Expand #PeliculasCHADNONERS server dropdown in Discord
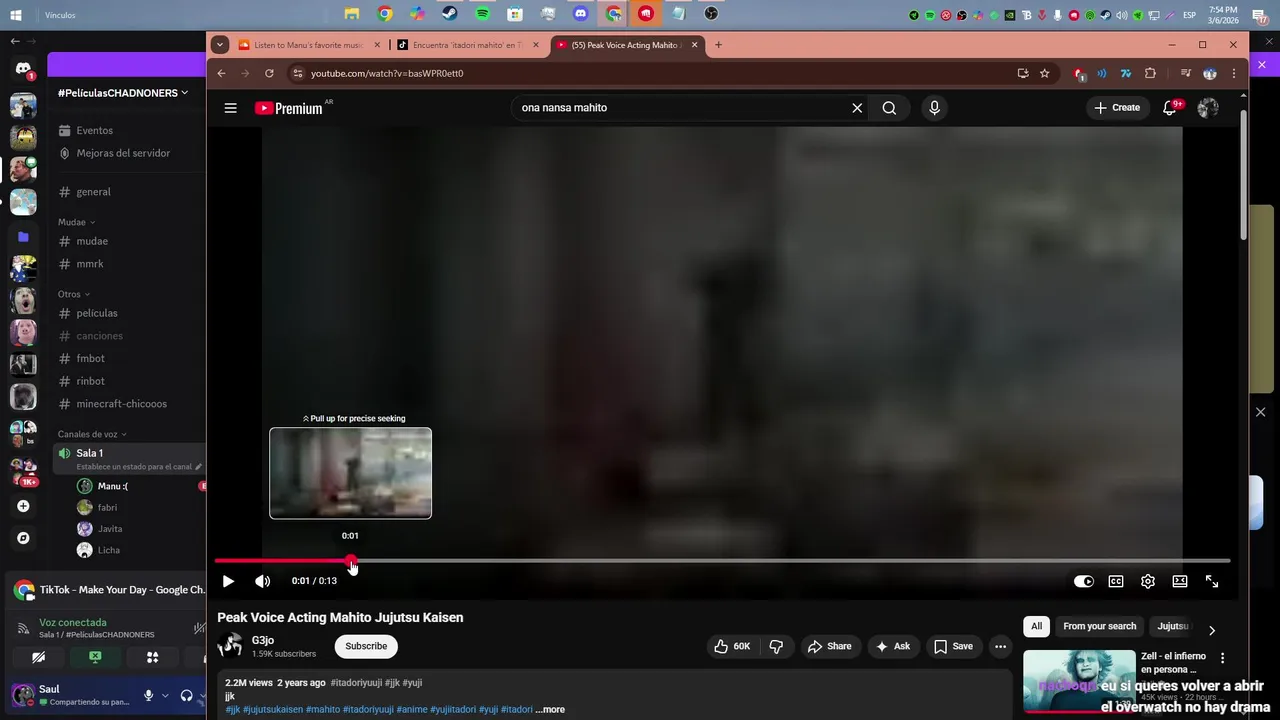Screen dimensions: 1280x720 pyautogui.click(x=125, y=92)
